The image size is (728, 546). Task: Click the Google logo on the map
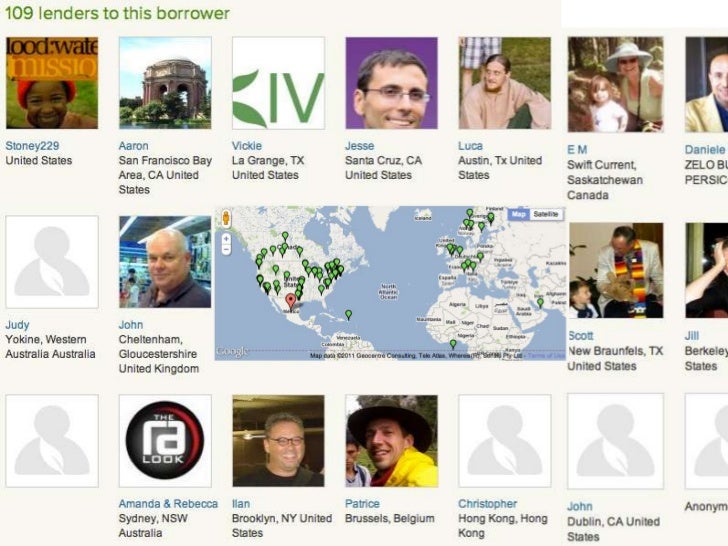[x=232, y=351]
